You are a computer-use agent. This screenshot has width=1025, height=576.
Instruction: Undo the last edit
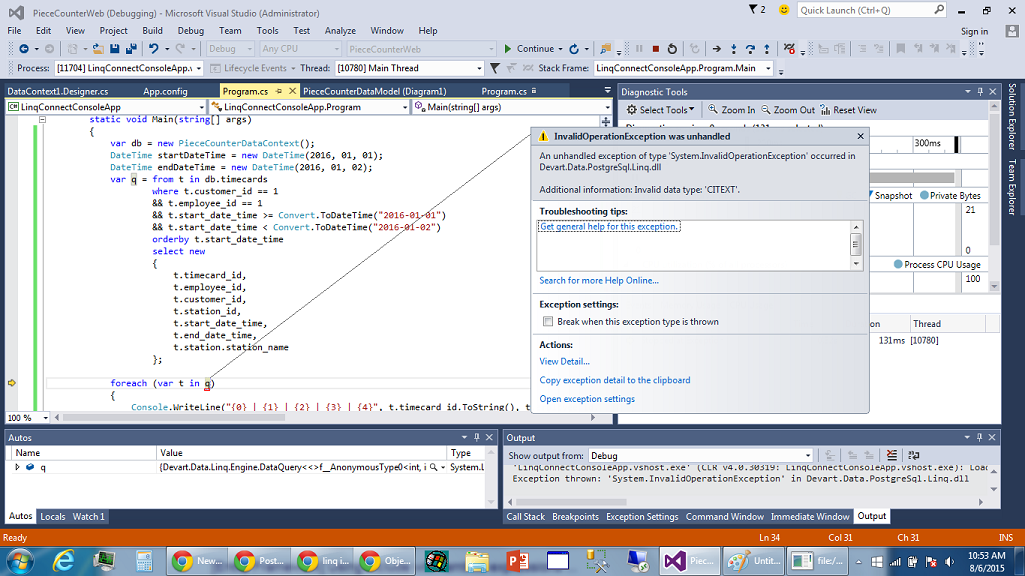pos(154,49)
